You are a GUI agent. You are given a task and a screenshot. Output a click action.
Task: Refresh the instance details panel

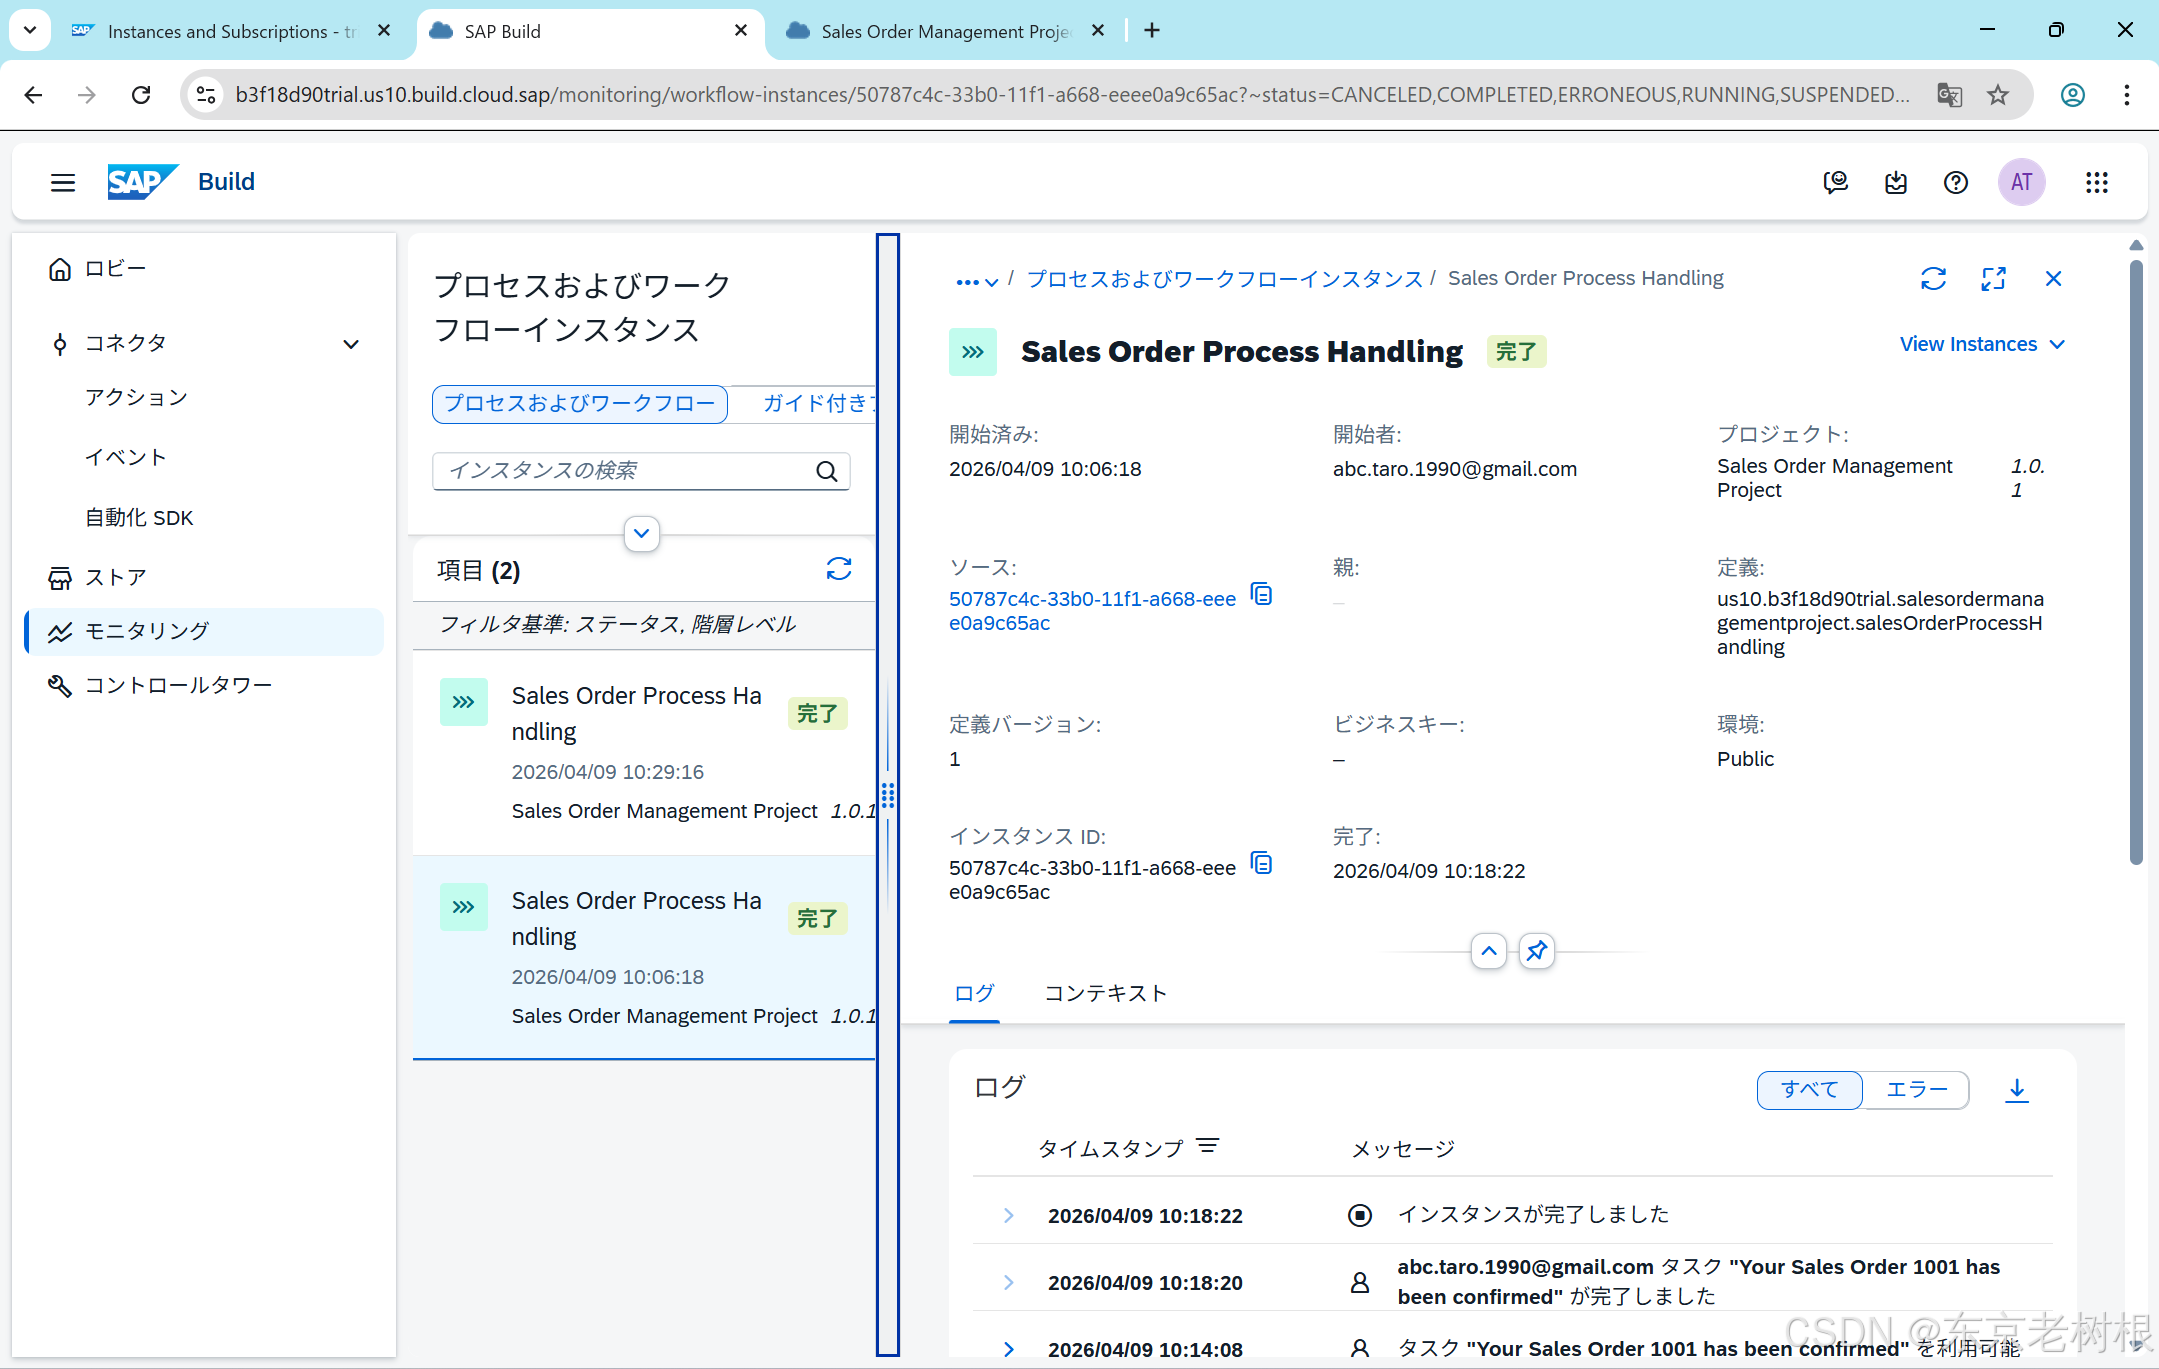pyautogui.click(x=1932, y=279)
